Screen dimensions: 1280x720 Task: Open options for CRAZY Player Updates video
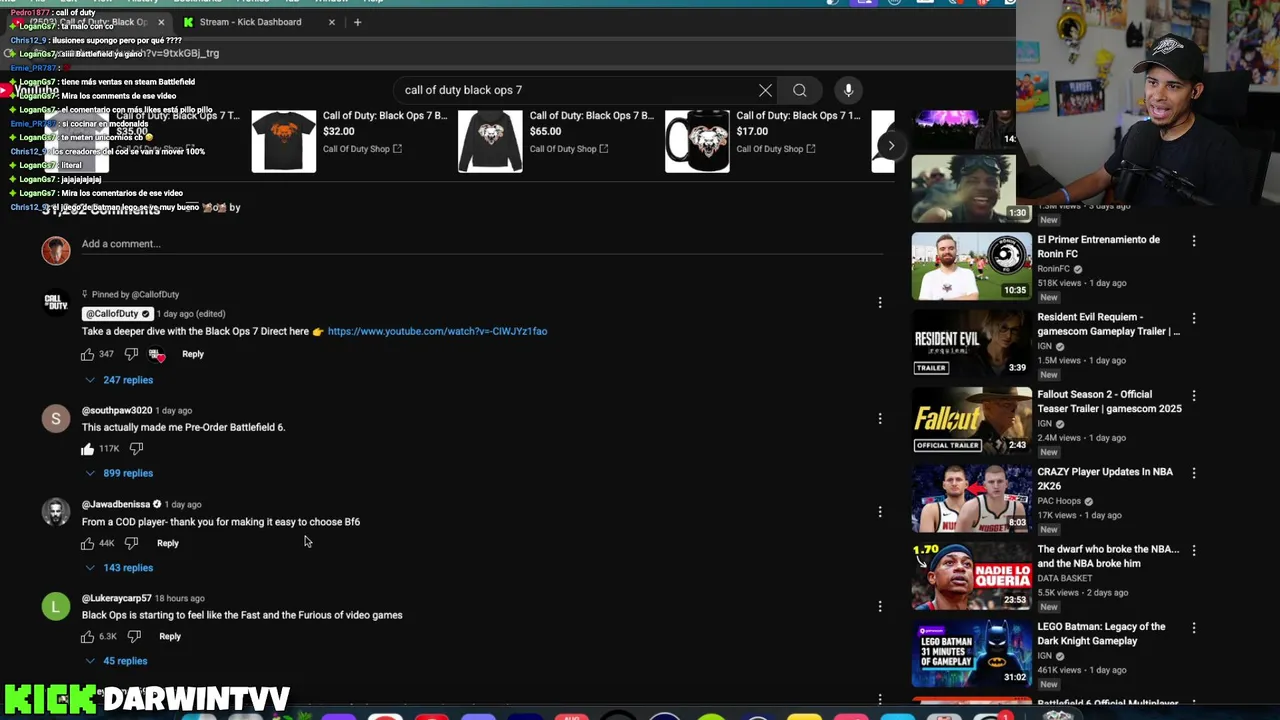[1193, 472]
